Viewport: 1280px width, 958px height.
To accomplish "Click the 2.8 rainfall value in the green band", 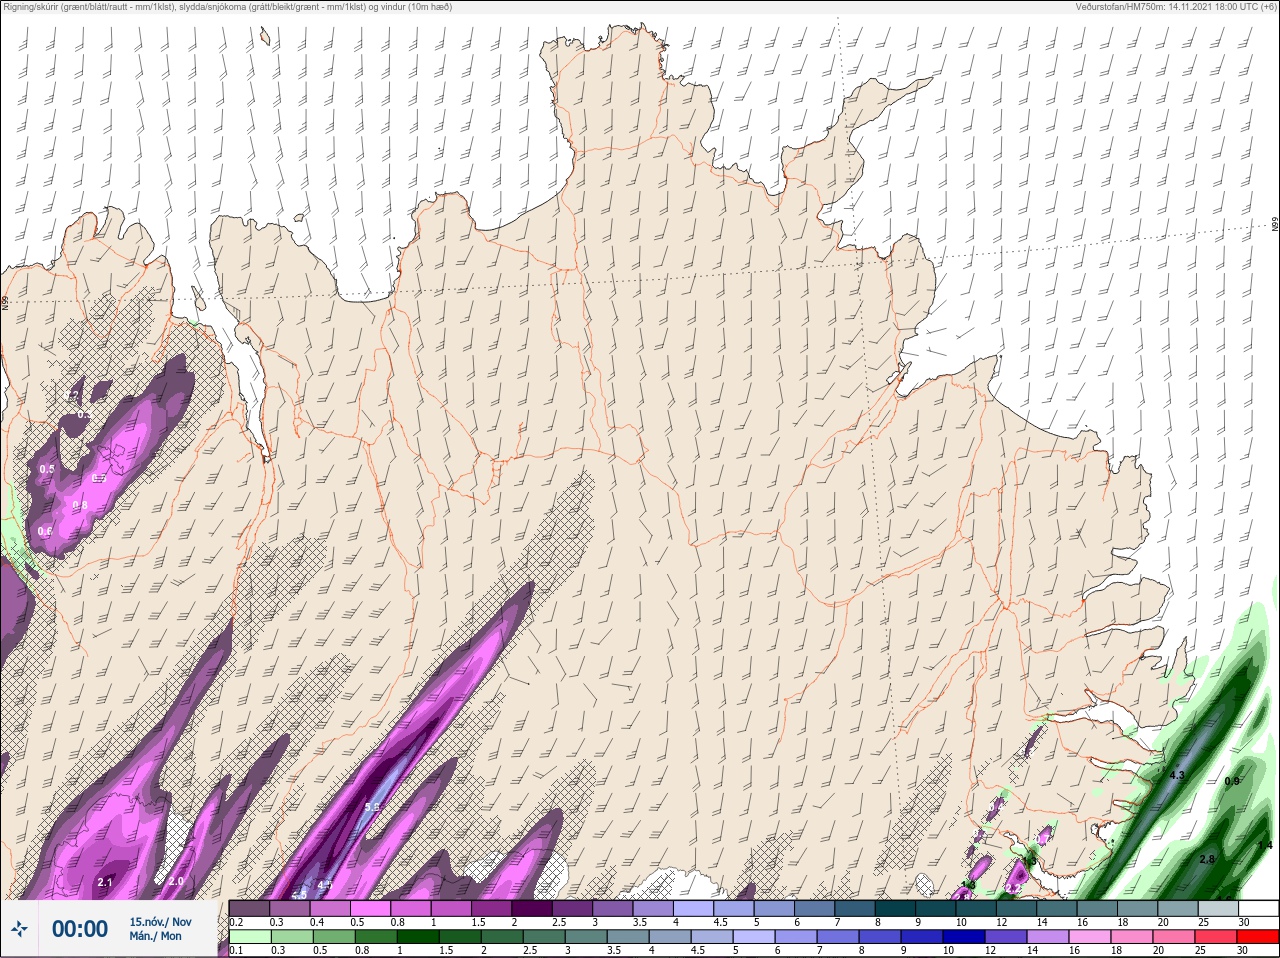I will [1207, 859].
